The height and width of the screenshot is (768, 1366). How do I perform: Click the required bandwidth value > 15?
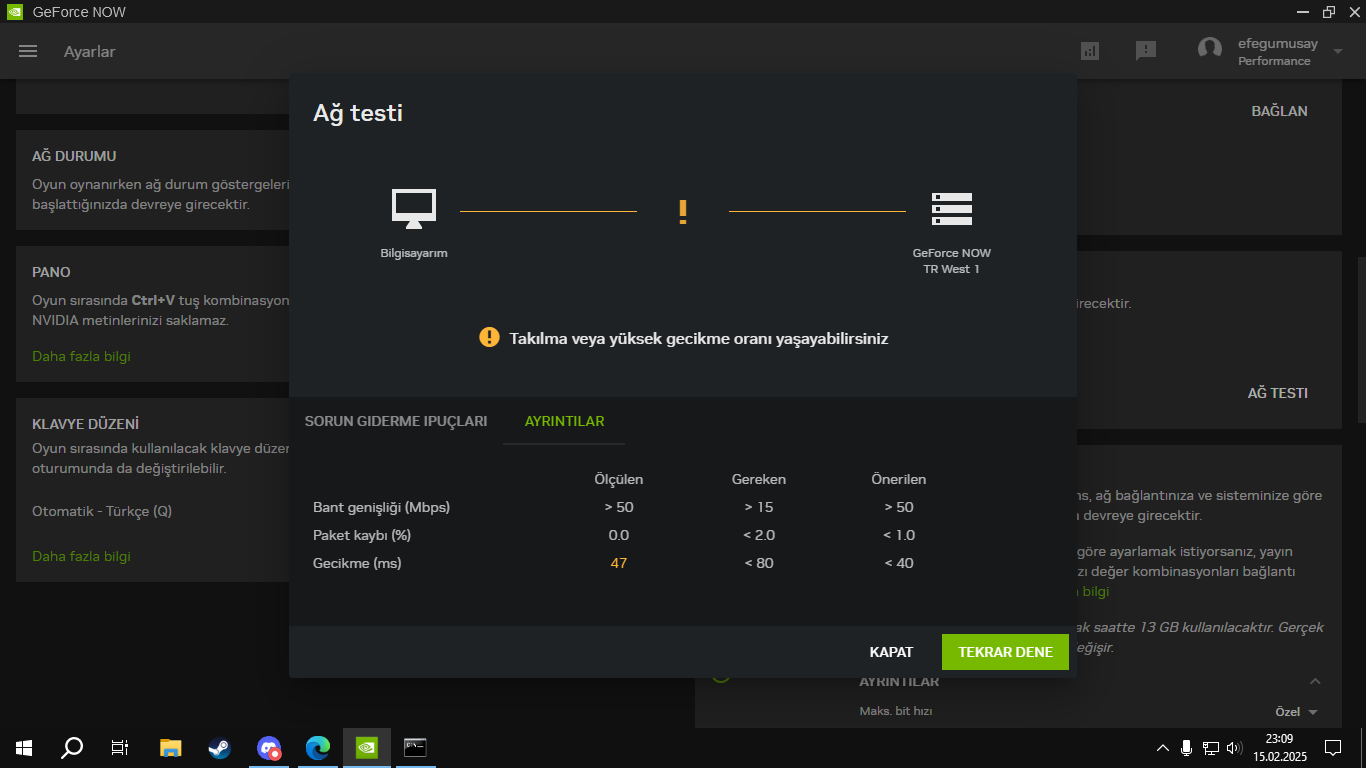[x=759, y=507]
